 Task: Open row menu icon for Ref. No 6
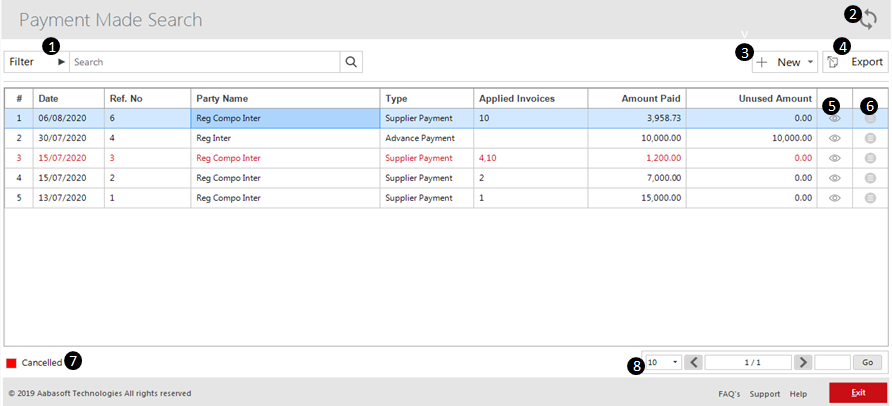[870, 119]
